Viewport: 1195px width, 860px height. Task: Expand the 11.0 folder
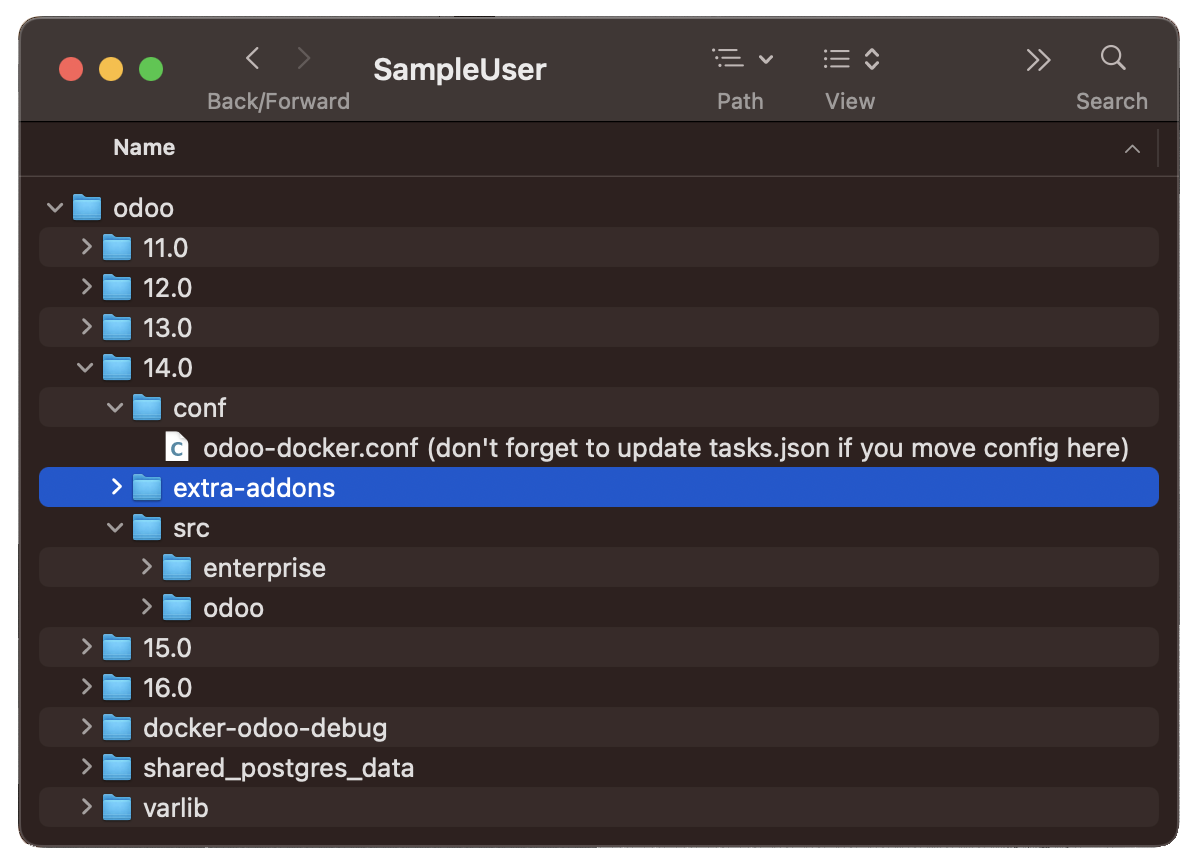pyautogui.click(x=86, y=247)
